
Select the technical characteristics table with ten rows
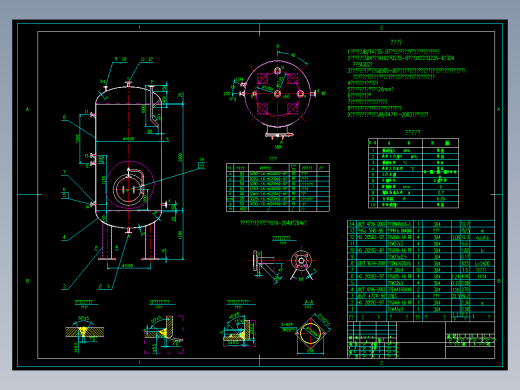[x=413, y=173]
